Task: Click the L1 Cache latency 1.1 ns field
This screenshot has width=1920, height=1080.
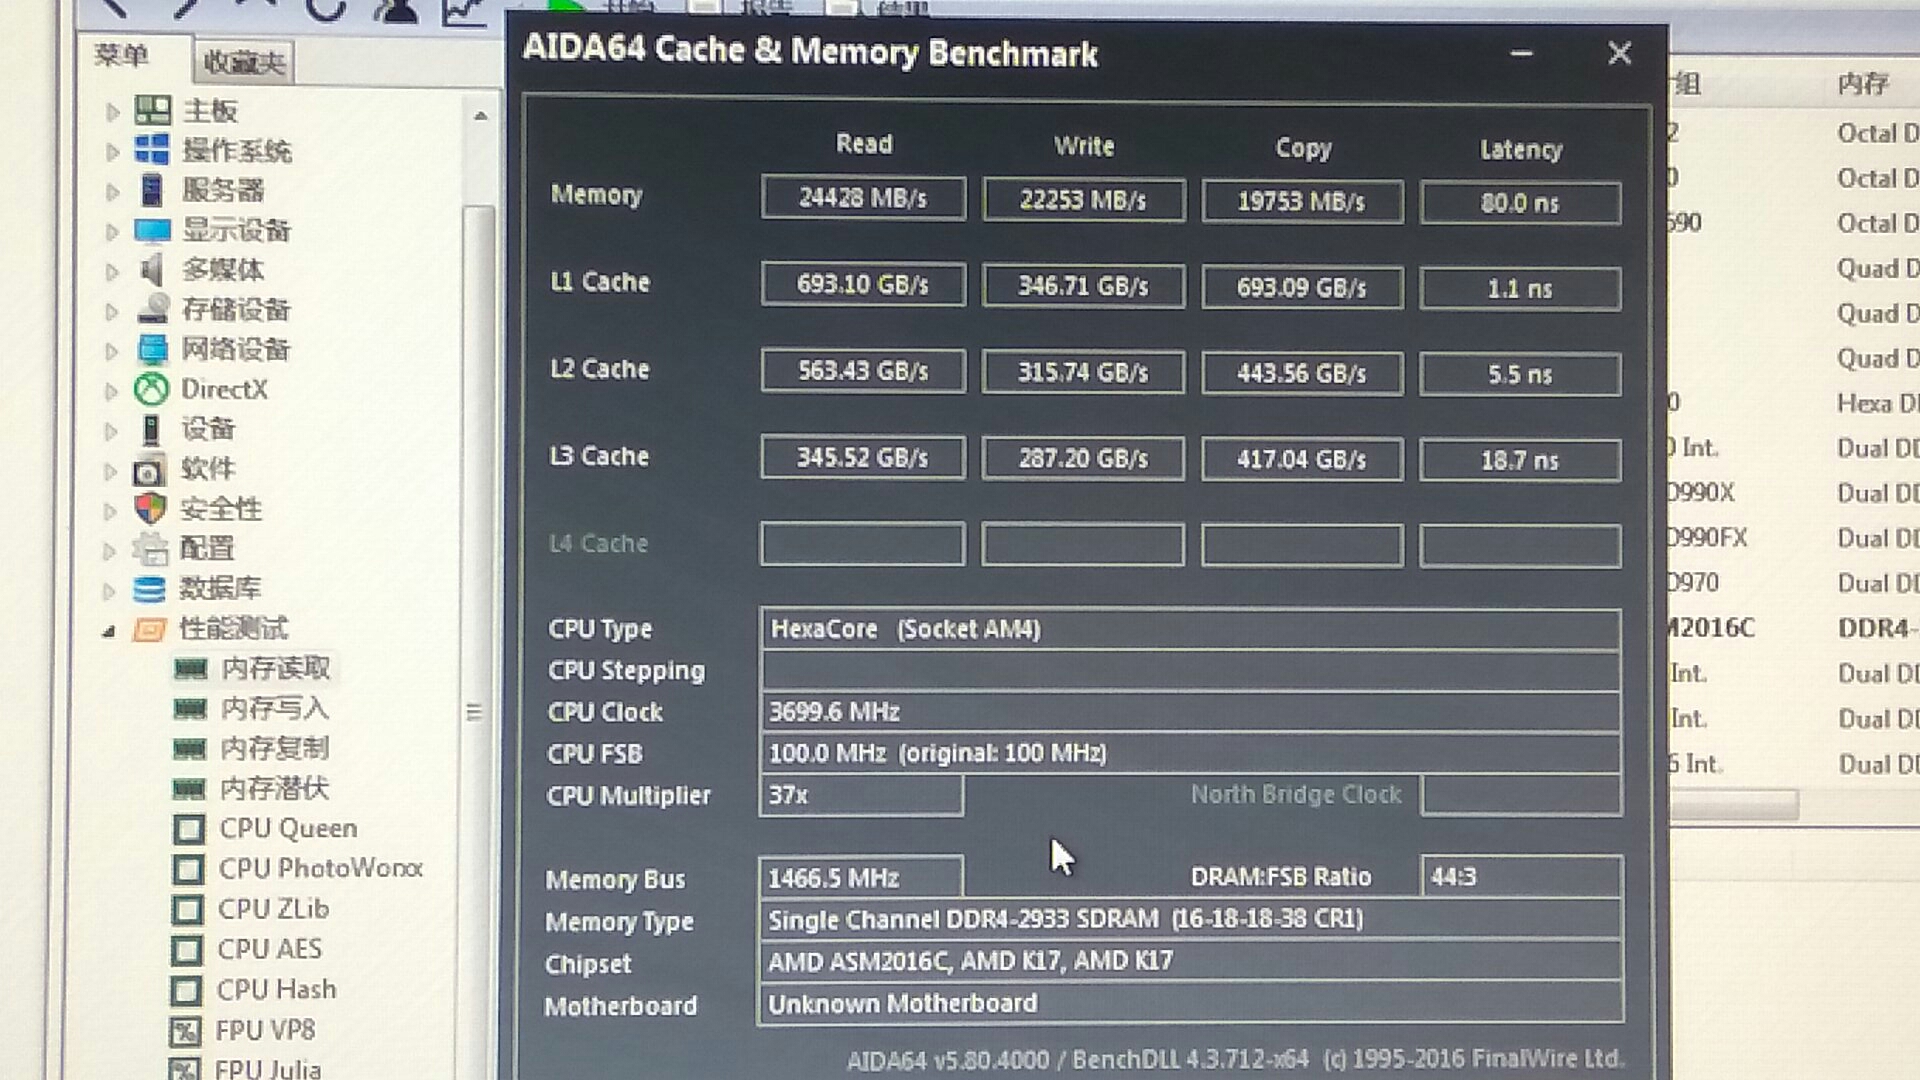Action: tap(1520, 289)
